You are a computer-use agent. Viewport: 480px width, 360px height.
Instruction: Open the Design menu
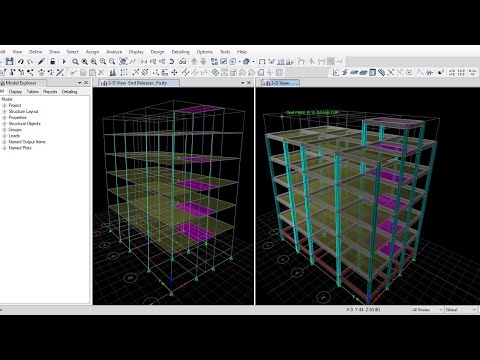tap(157, 52)
